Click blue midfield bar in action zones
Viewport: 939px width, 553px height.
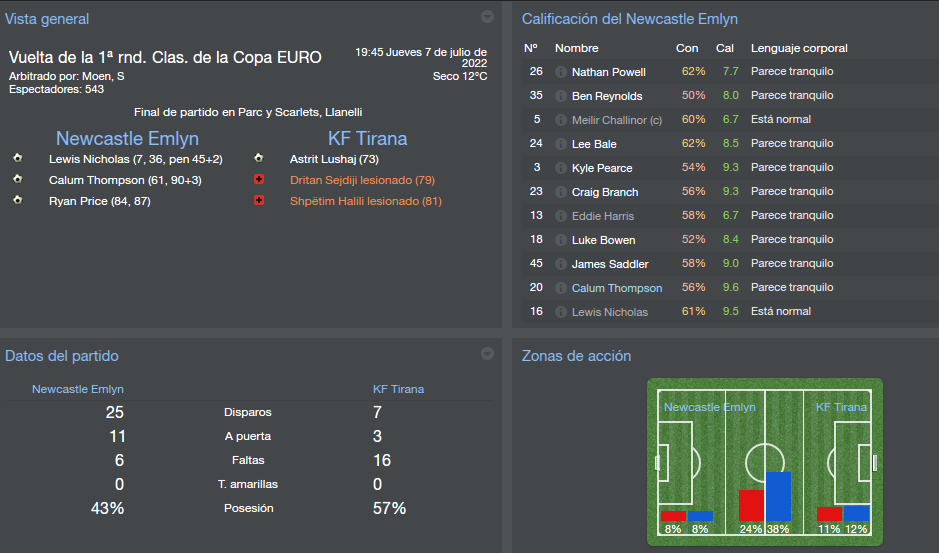tap(778, 497)
